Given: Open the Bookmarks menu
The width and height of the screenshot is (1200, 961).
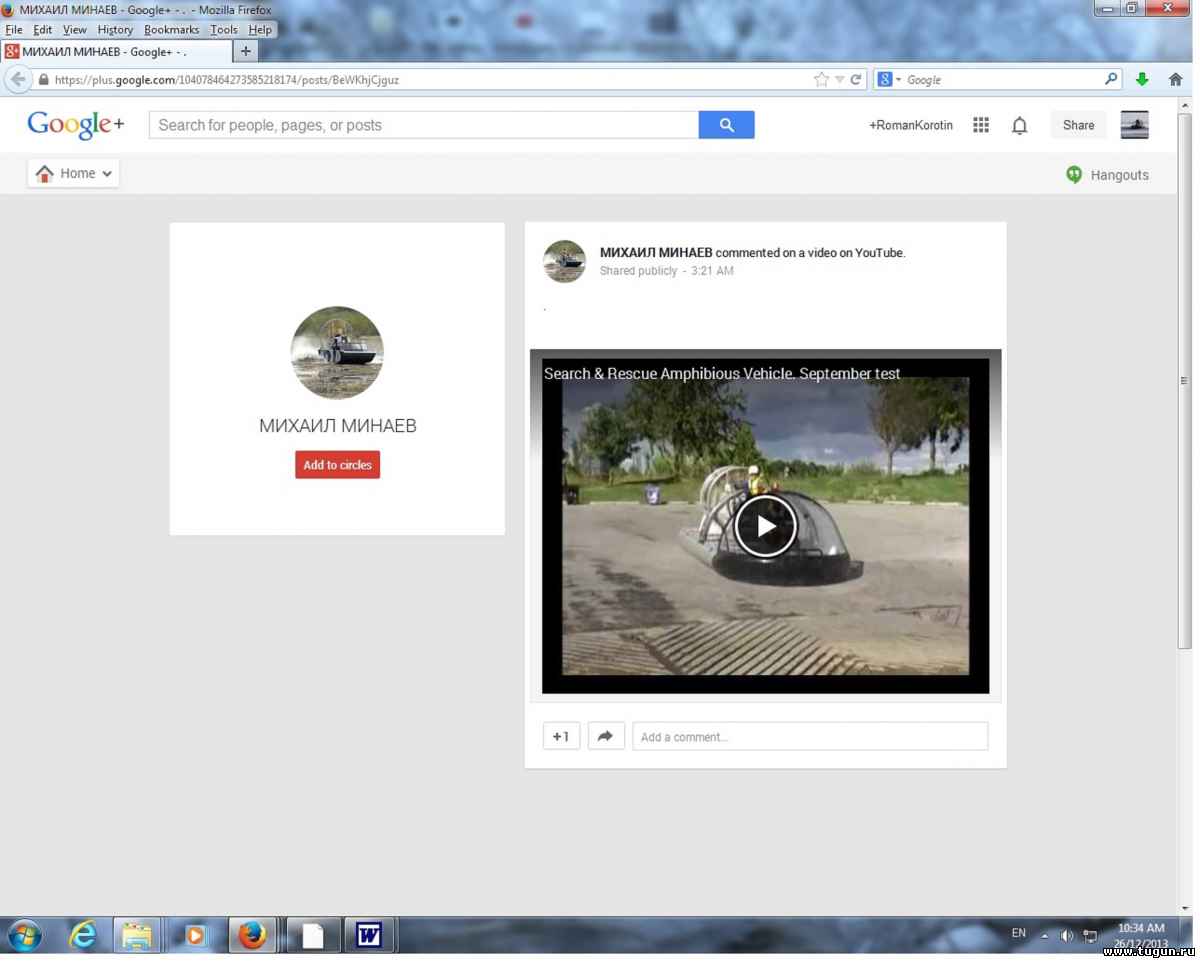Looking at the screenshot, I should pyautogui.click(x=172, y=30).
